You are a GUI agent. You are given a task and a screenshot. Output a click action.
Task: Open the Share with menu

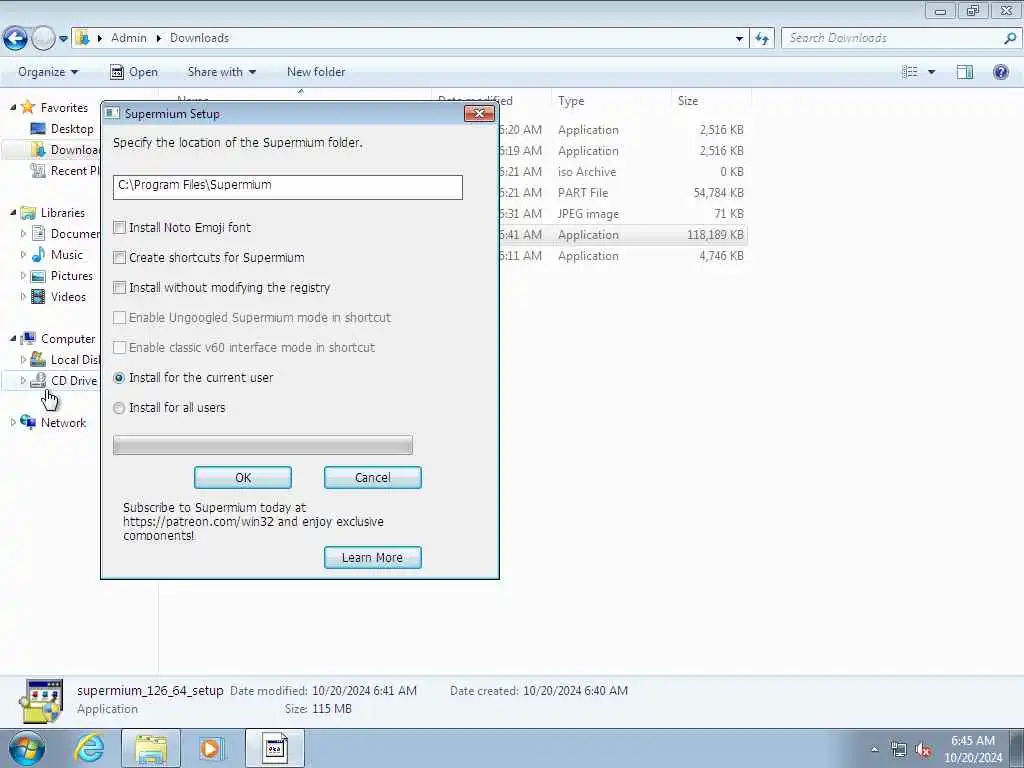[221, 72]
